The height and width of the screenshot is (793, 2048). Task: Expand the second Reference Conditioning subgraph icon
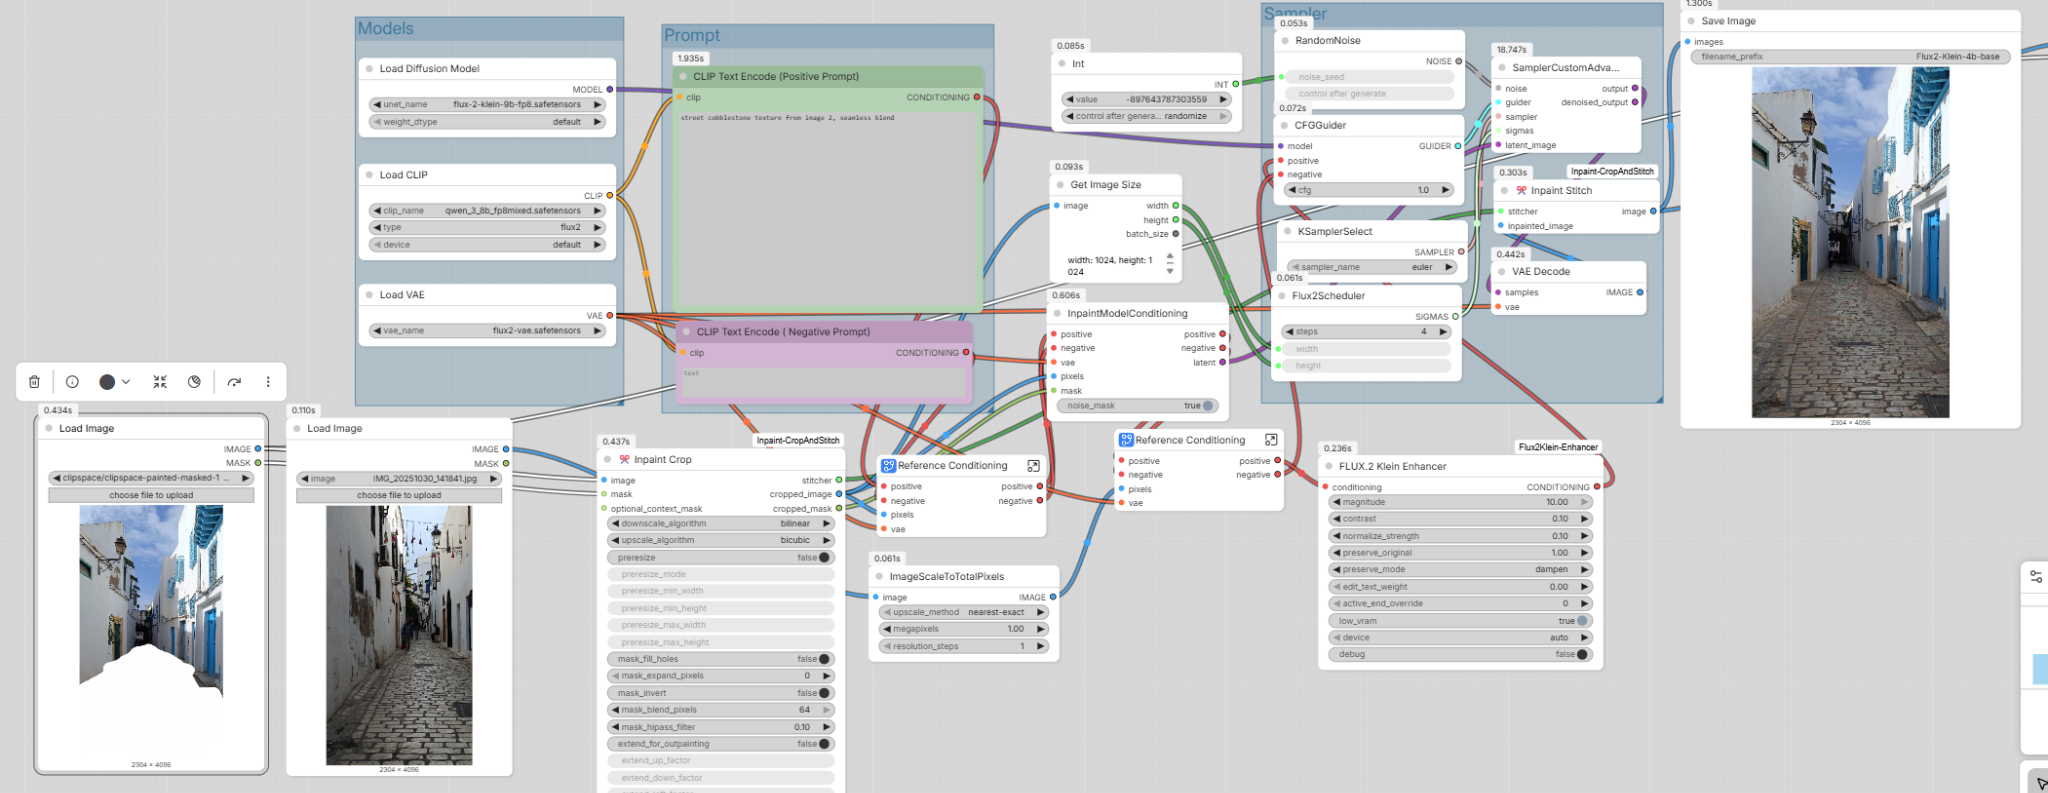click(1270, 440)
